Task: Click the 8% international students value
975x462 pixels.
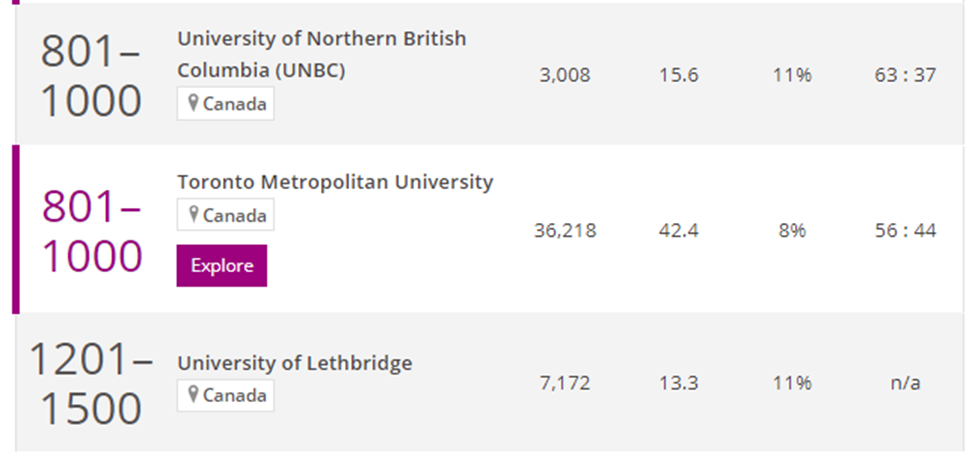Action: click(791, 231)
